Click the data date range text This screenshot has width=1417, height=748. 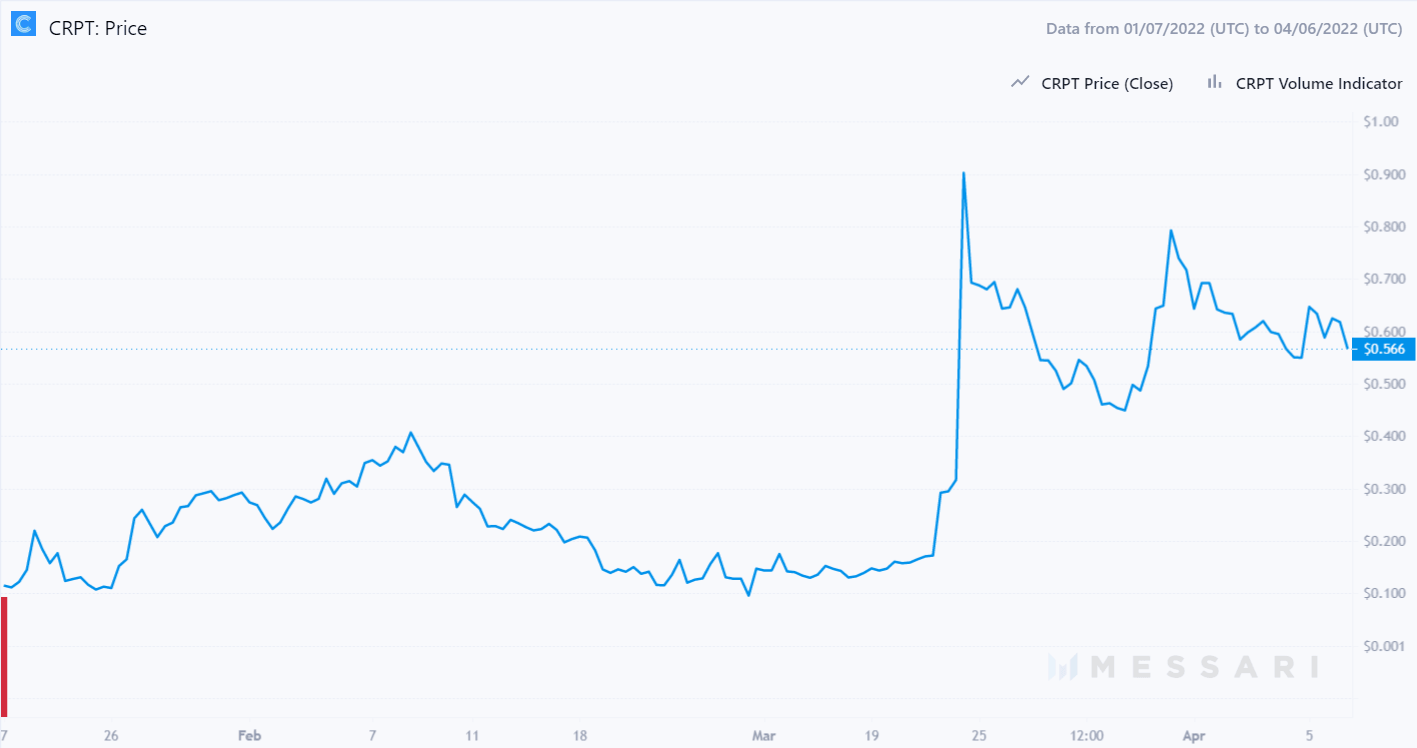1224,29
